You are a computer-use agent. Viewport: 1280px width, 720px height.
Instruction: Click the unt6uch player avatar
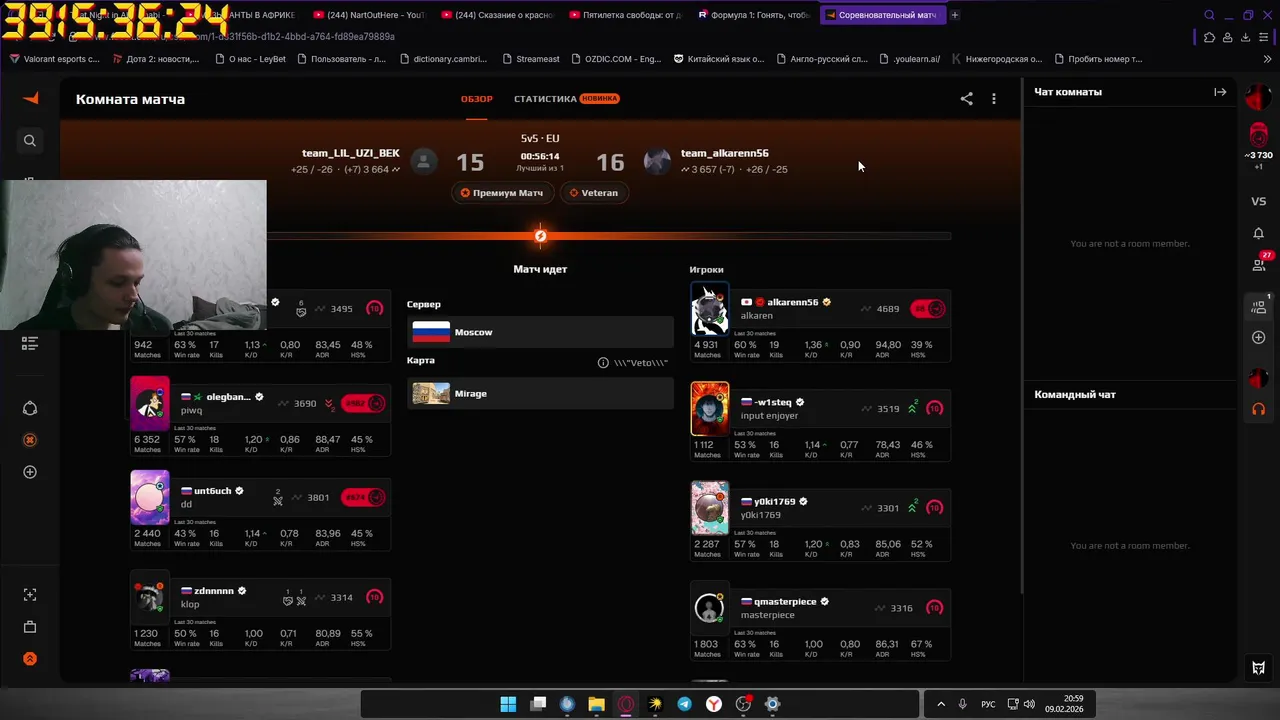[150, 497]
